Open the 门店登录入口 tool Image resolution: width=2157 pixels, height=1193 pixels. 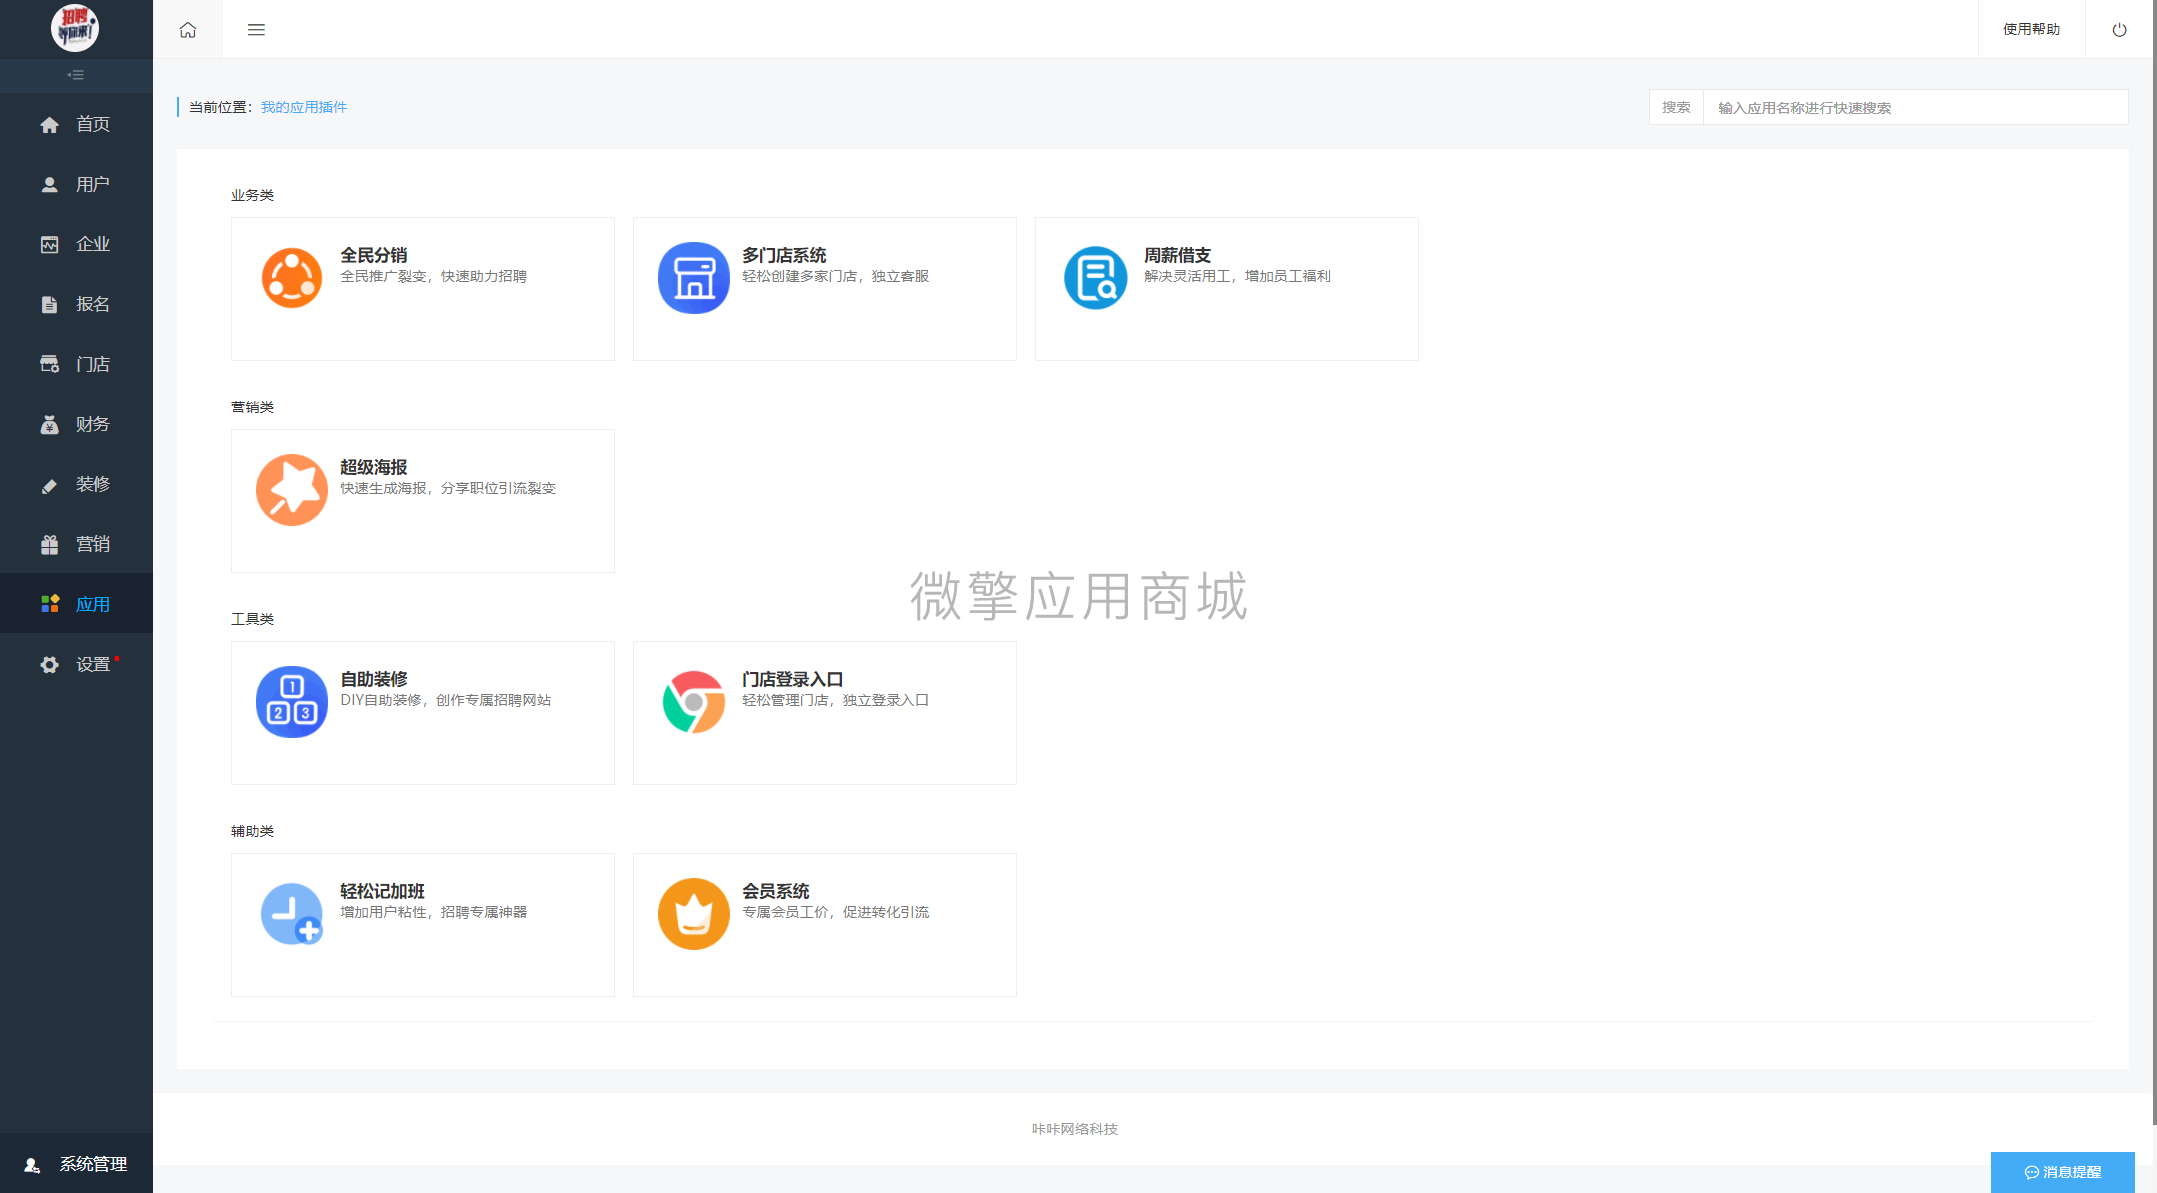(824, 712)
